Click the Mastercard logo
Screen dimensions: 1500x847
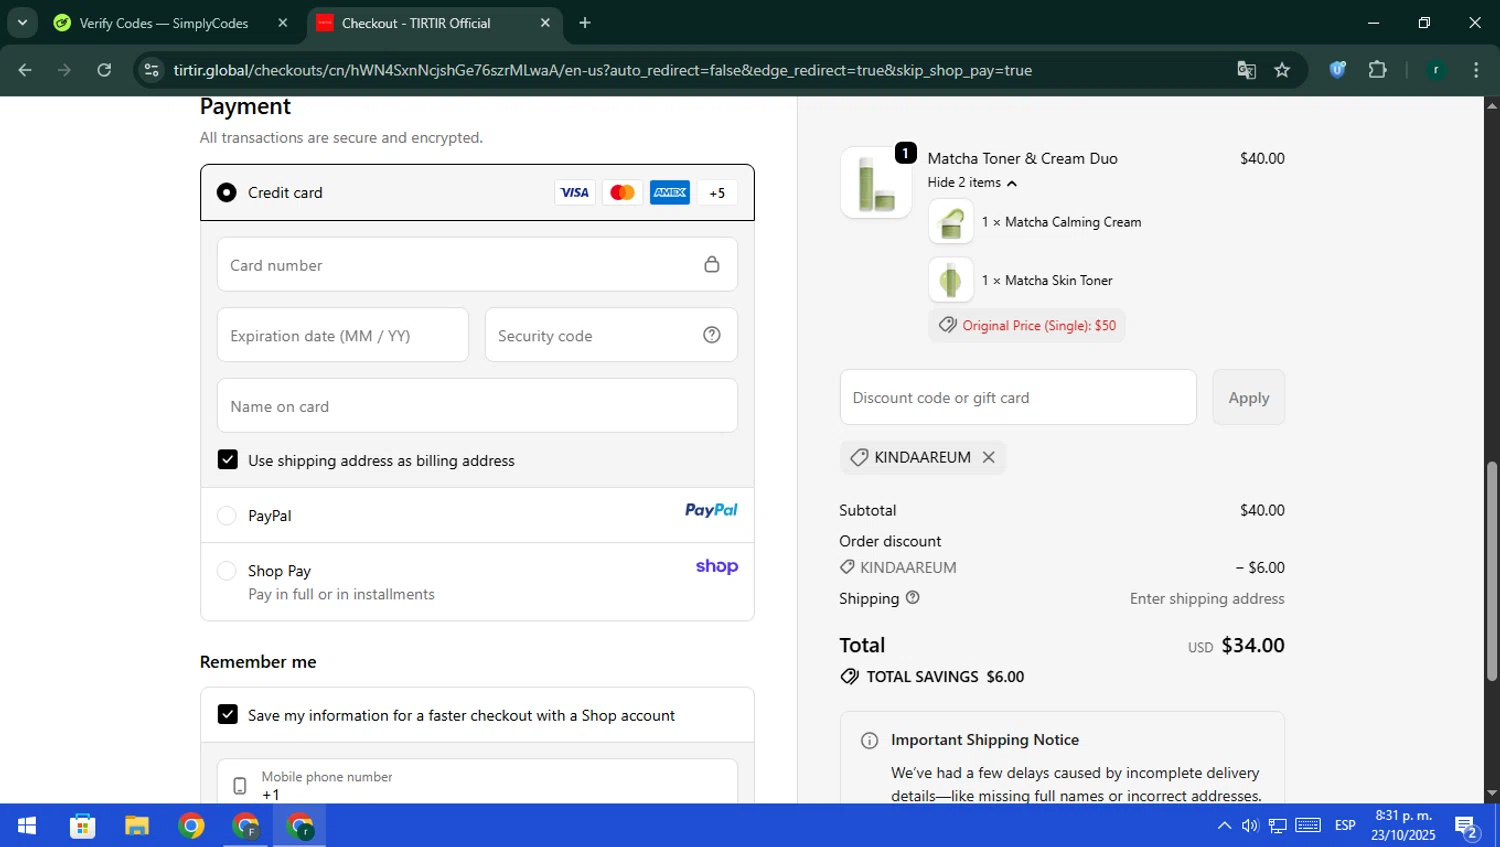tap(622, 193)
